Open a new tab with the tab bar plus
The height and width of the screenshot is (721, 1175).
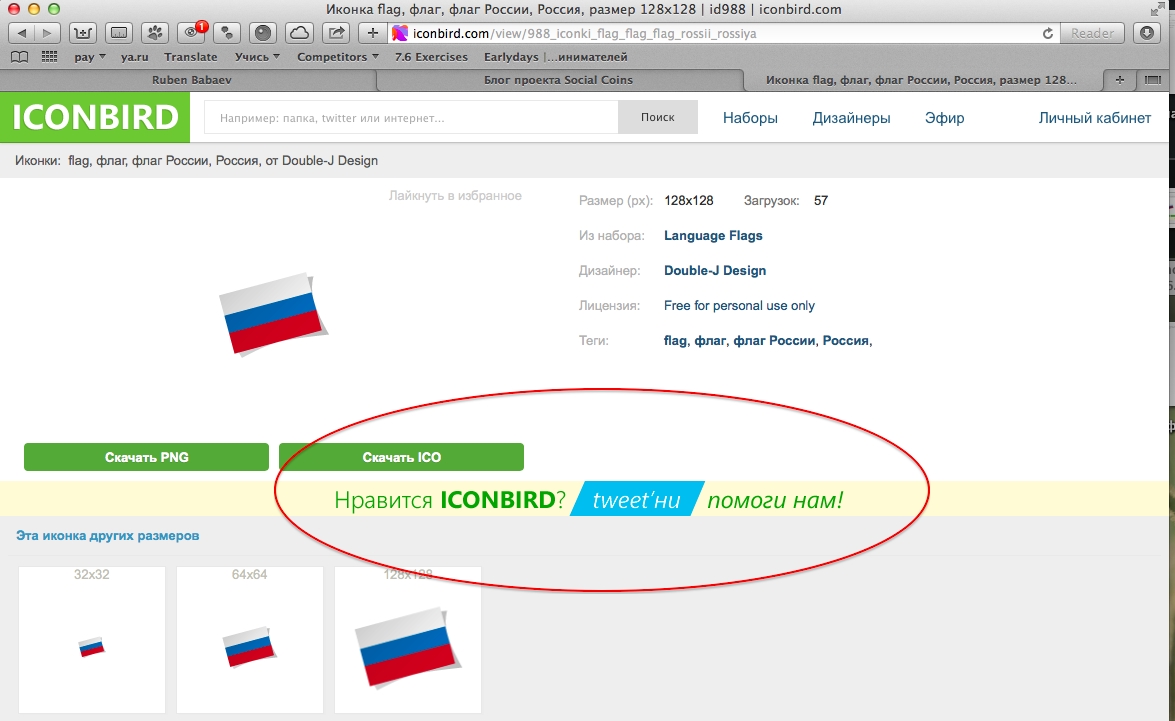click(1120, 80)
